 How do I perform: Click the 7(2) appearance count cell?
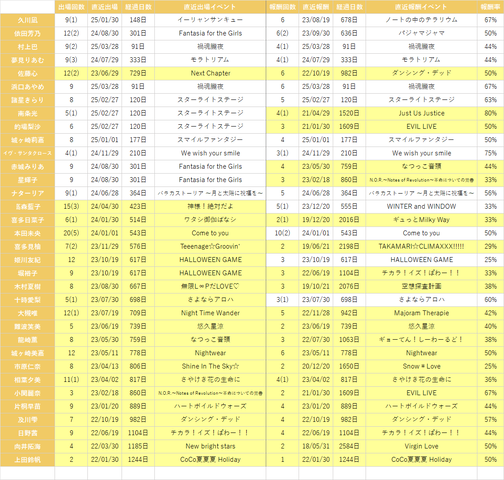coord(71,247)
